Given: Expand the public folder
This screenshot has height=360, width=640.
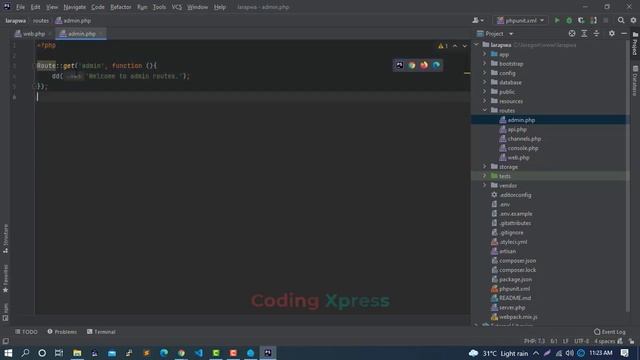Looking at the screenshot, I should click(485, 92).
